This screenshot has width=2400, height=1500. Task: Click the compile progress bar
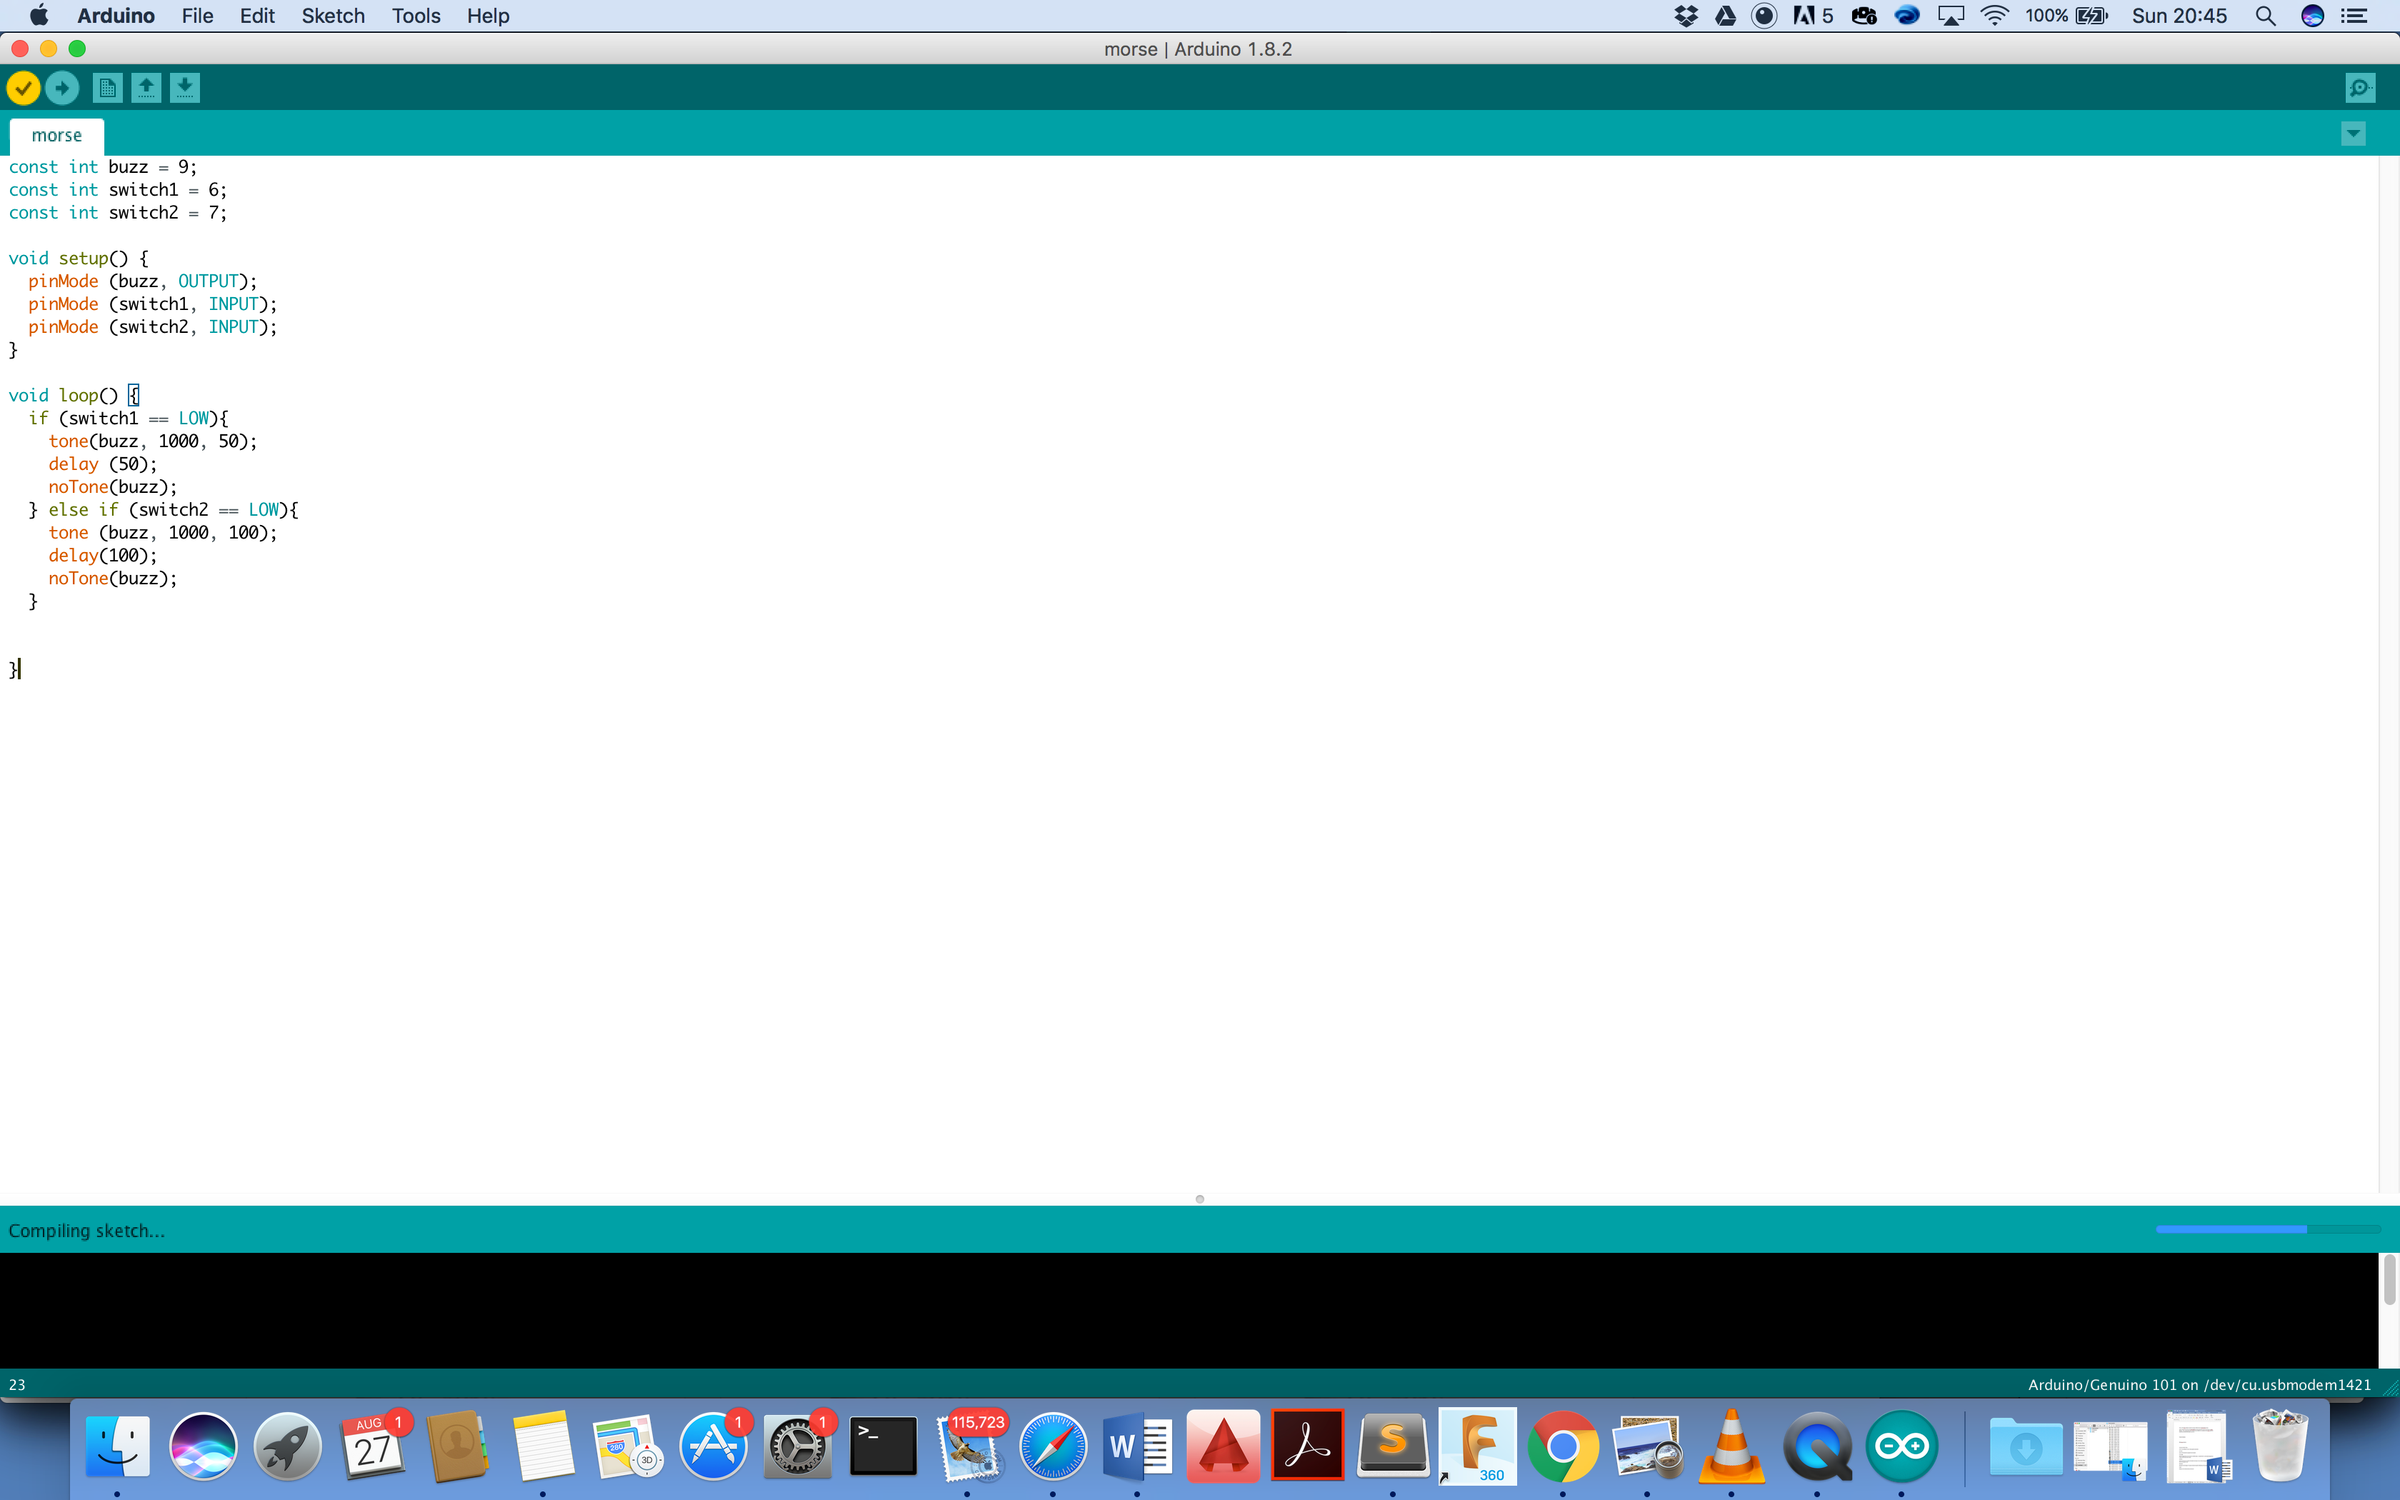[x=2266, y=1229]
